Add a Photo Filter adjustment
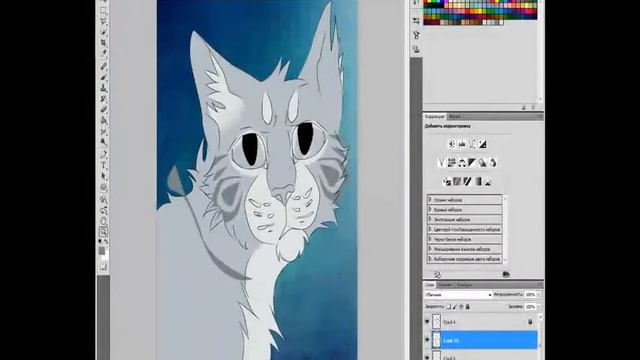640x360 pixels. tap(482, 162)
